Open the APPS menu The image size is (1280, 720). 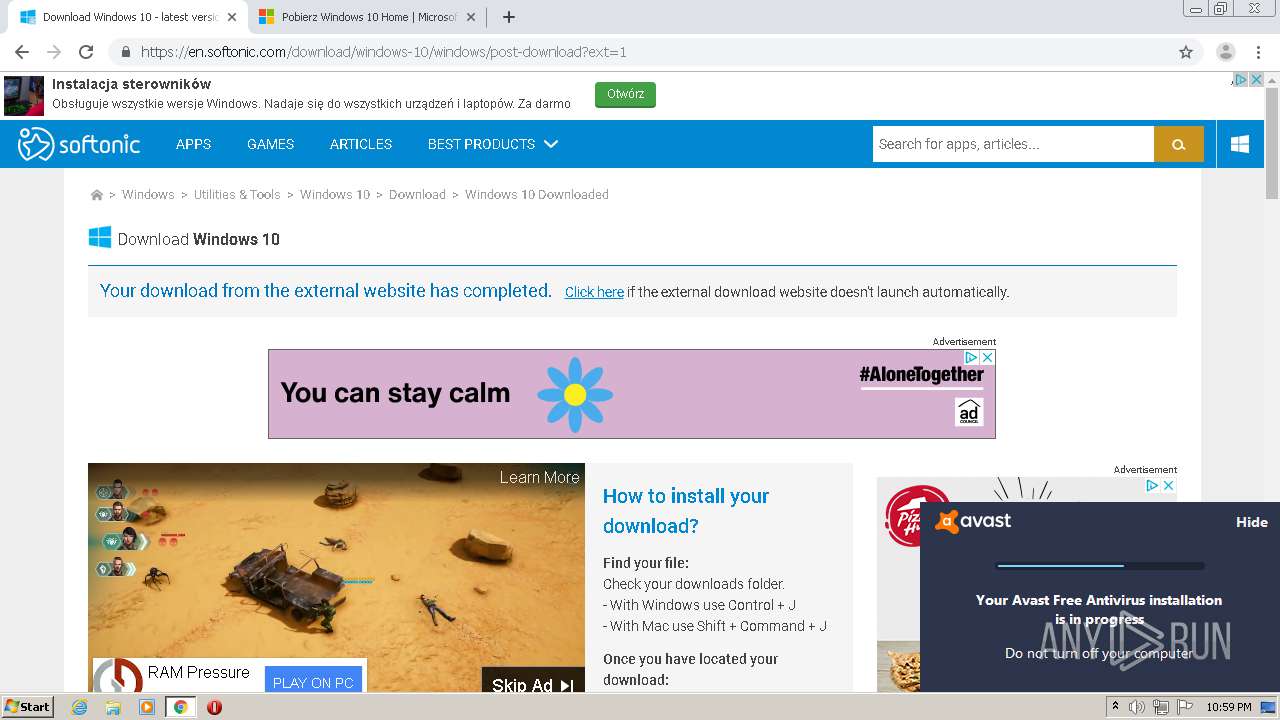coord(193,144)
